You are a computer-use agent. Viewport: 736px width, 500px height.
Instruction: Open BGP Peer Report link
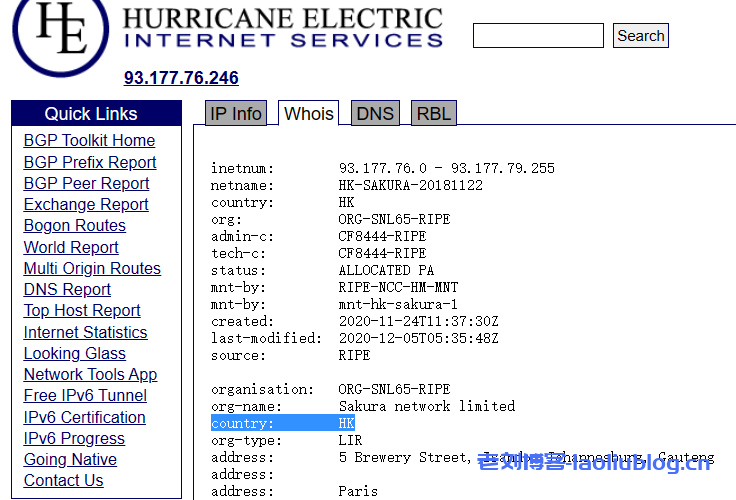(x=86, y=183)
